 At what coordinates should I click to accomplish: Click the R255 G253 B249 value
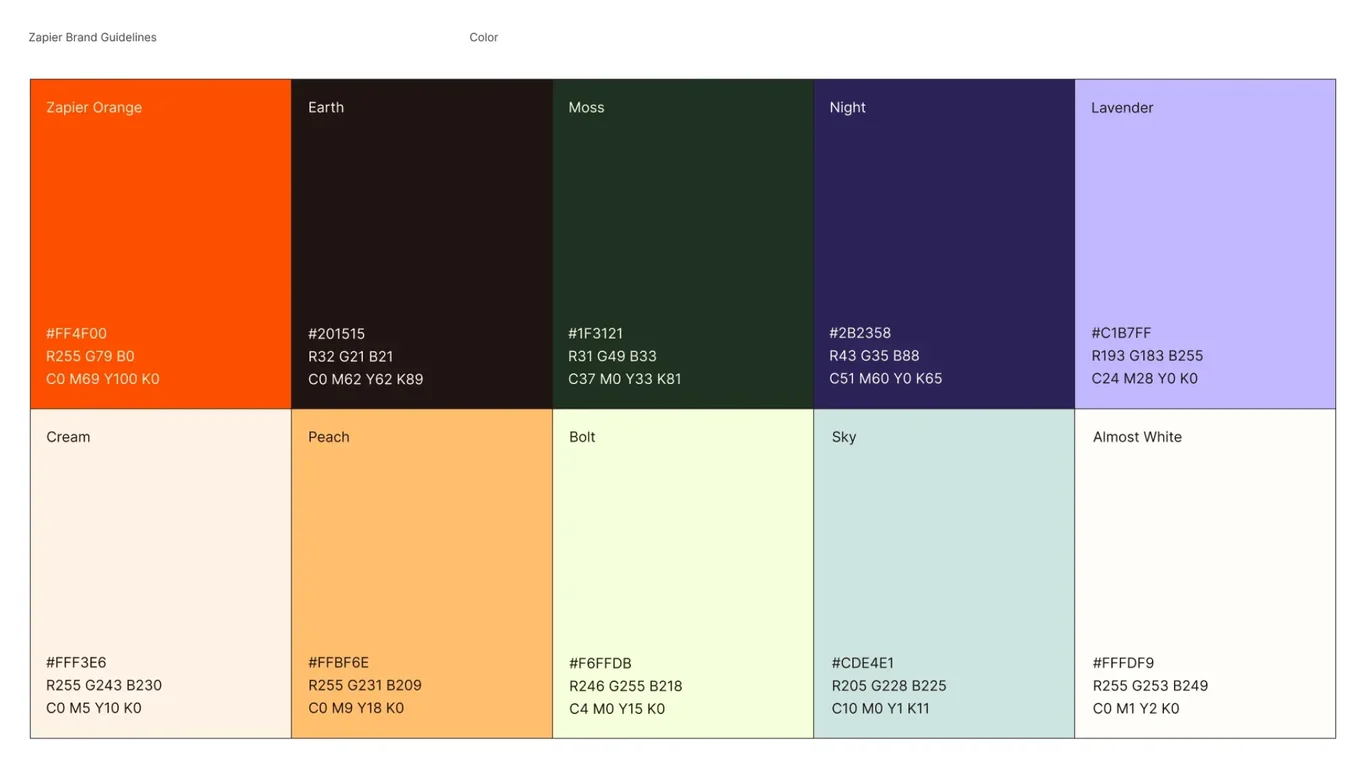[1150, 686]
